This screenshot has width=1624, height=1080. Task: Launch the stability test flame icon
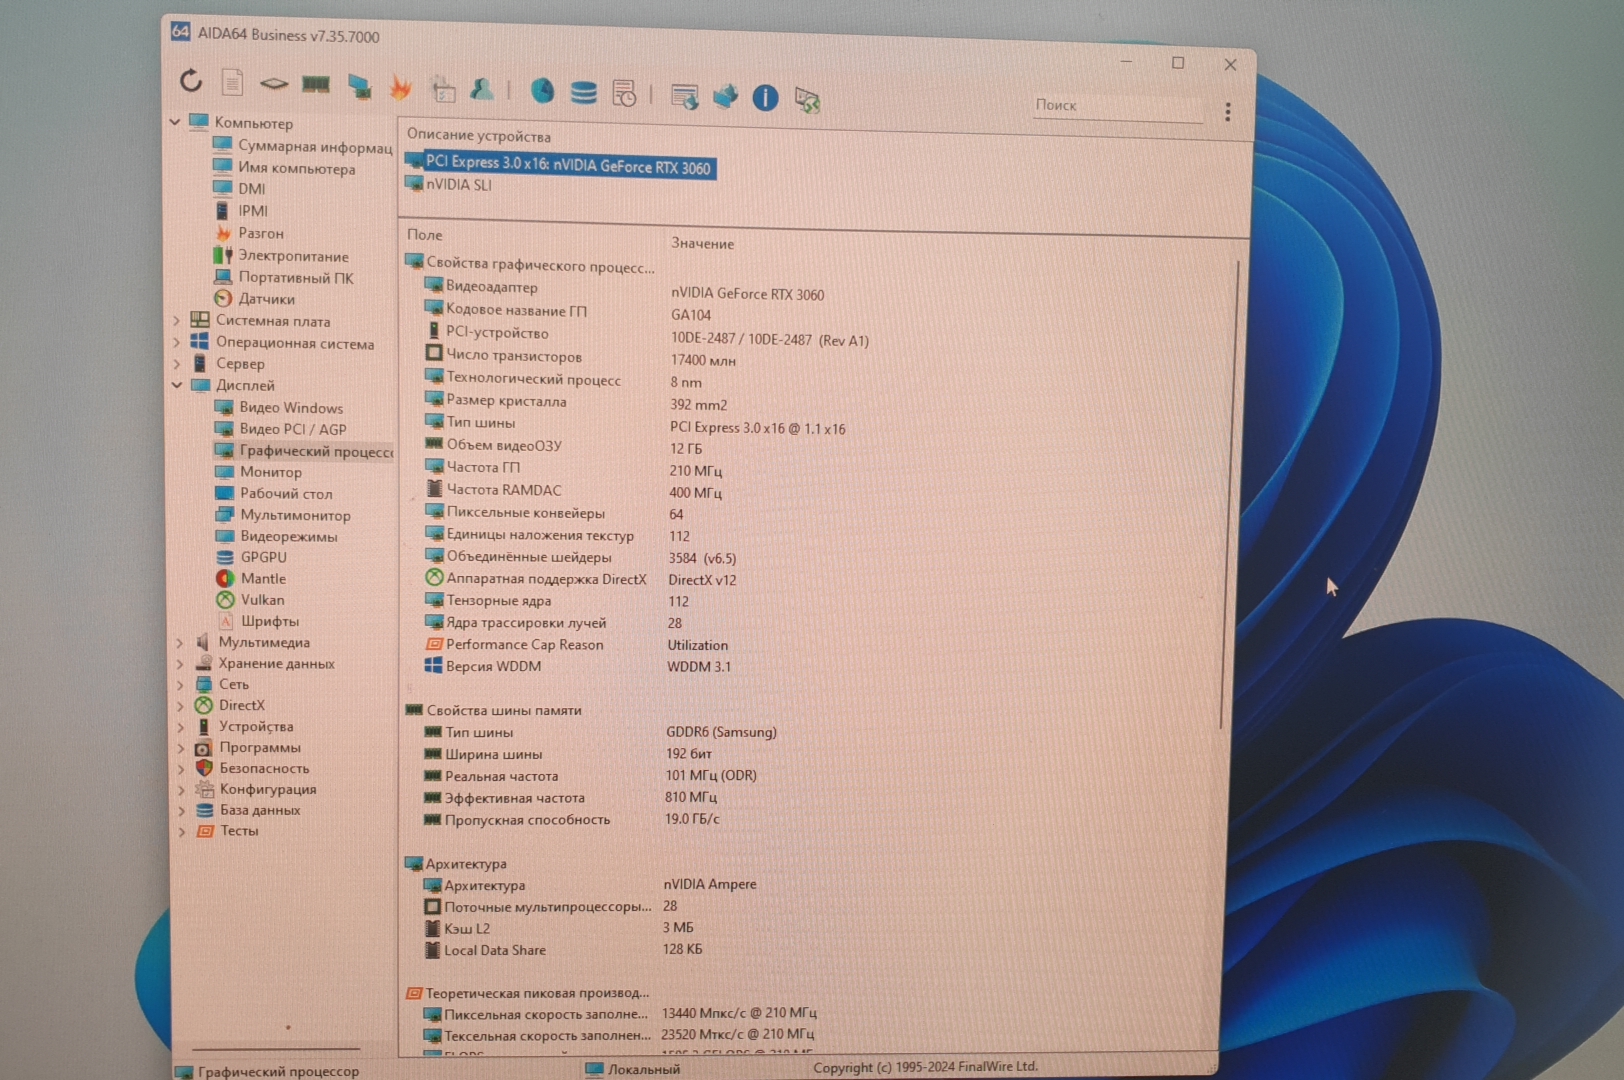click(x=401, y=88)
